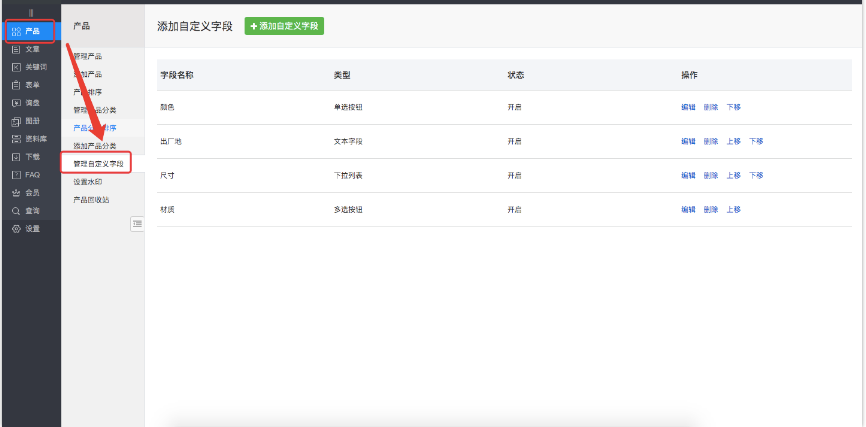Click the 下载 download icon

point(16,157)
